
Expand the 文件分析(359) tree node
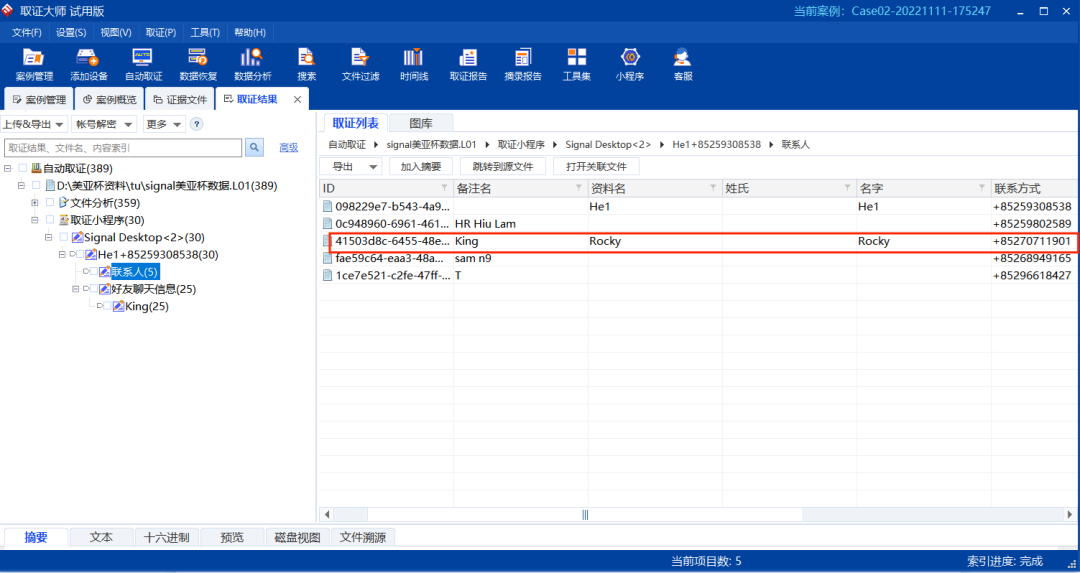point(35,203)
